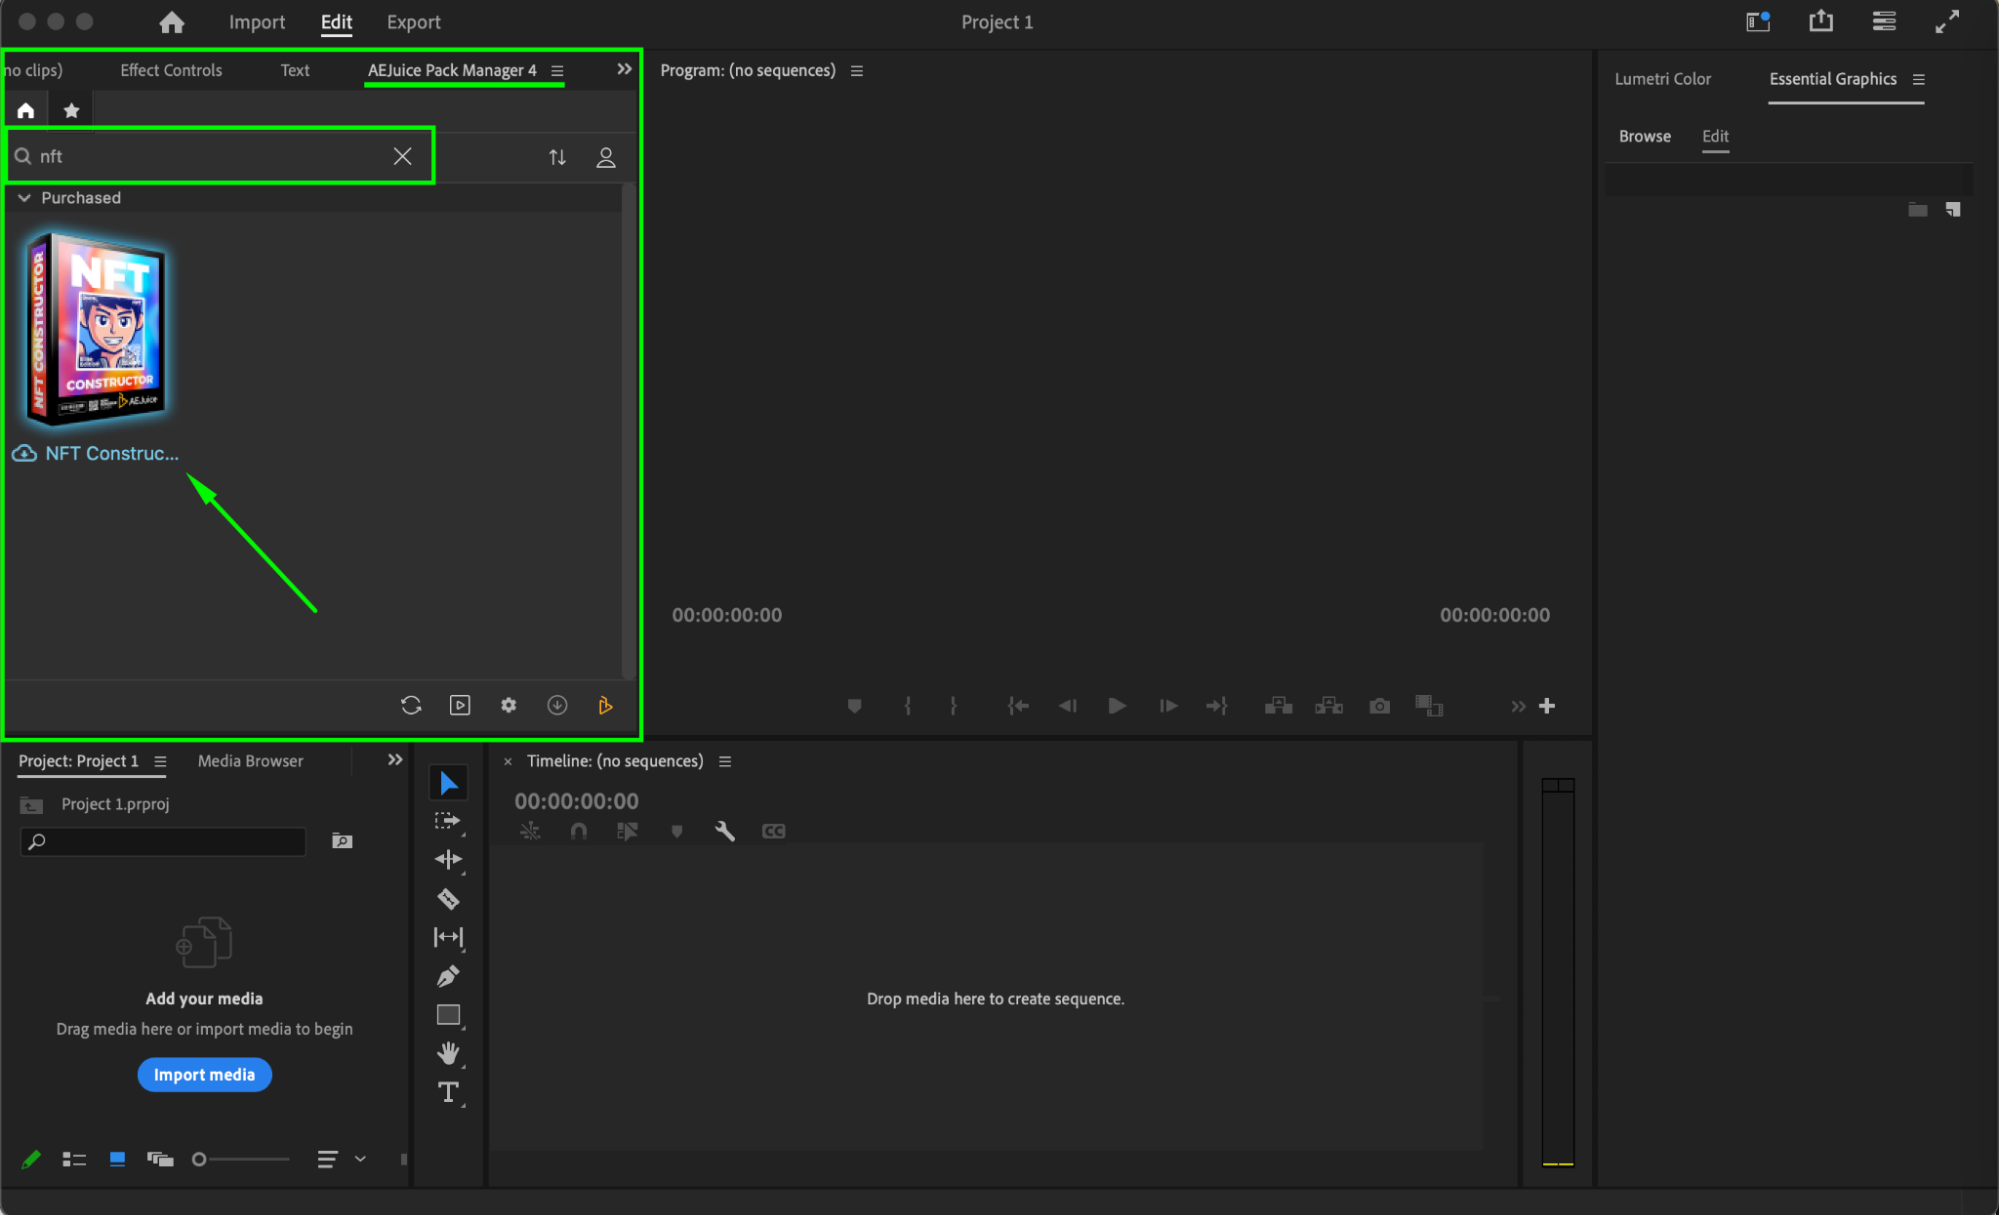Screen dimensions: 1999x1216
Task: Select the Type tool
Action: (448, 1092)
